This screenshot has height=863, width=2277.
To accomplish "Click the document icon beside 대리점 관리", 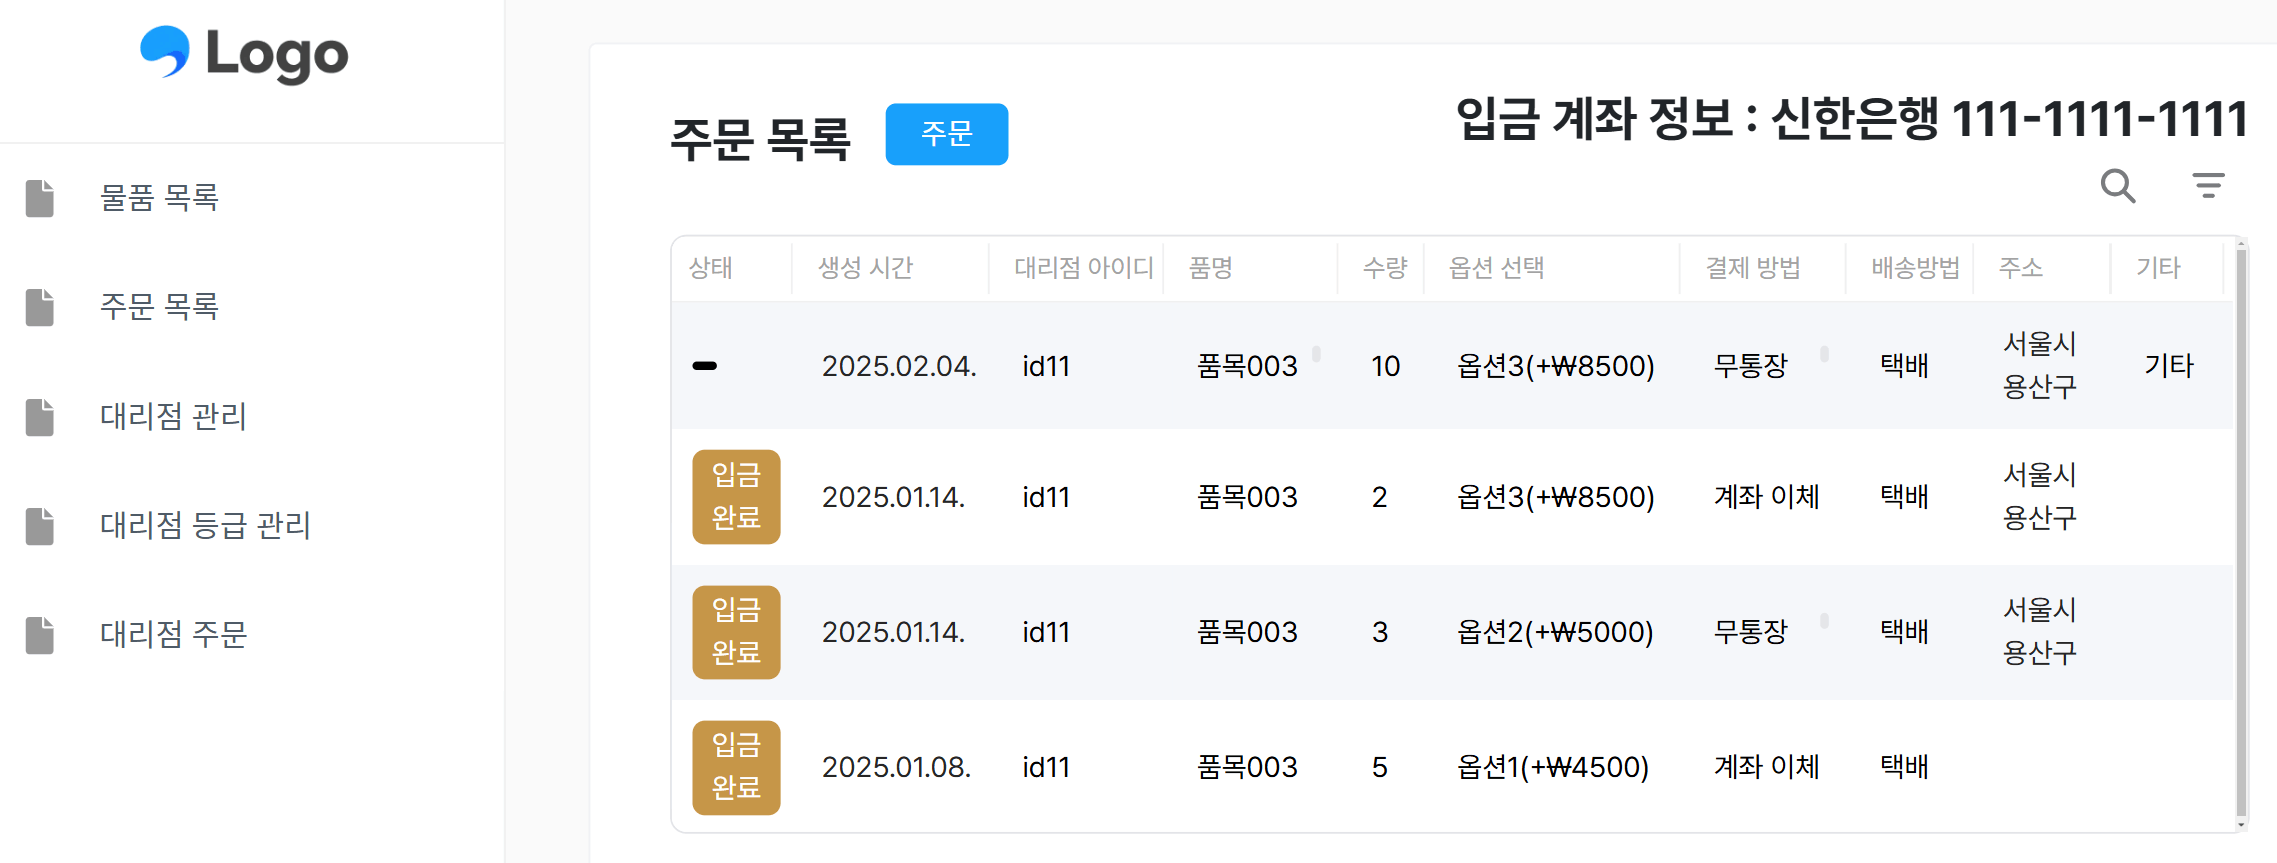I will (40, 417).
